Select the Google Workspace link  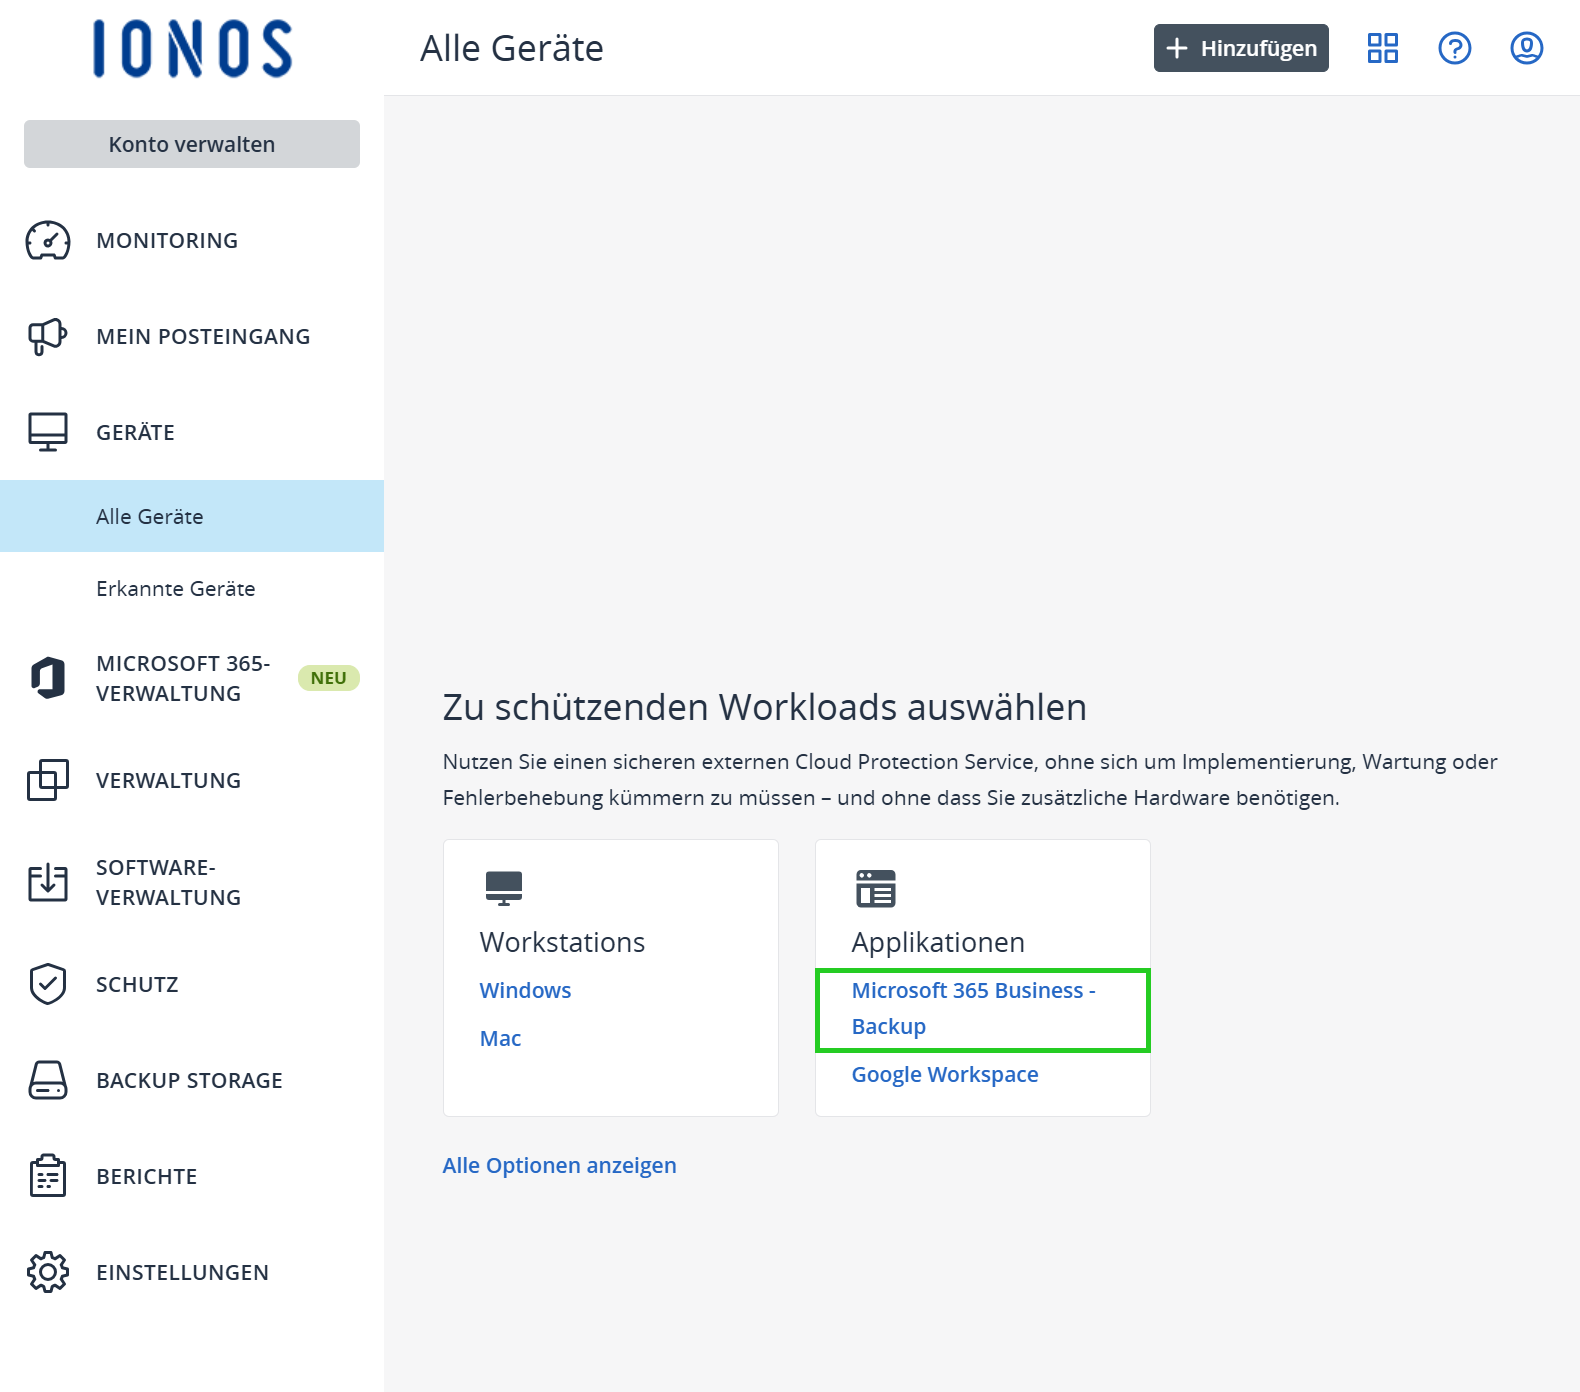(x=944, y=1074)
